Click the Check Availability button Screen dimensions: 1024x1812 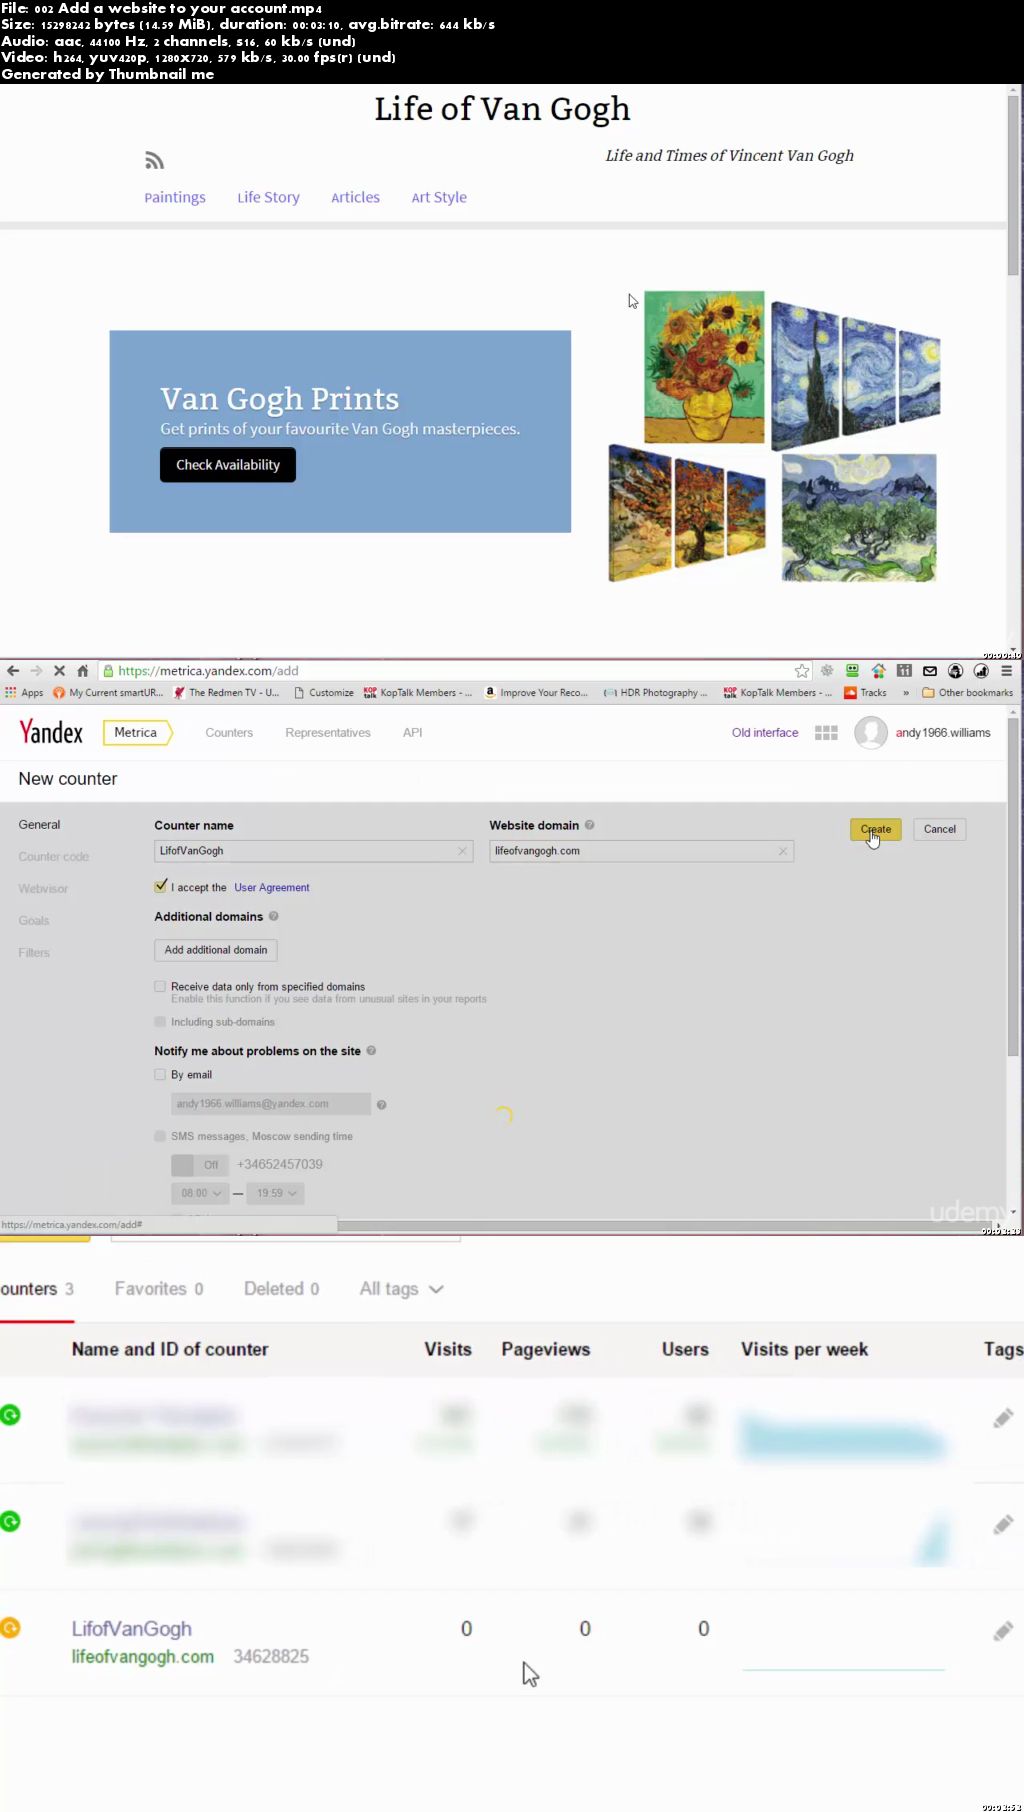pos(228,465)
